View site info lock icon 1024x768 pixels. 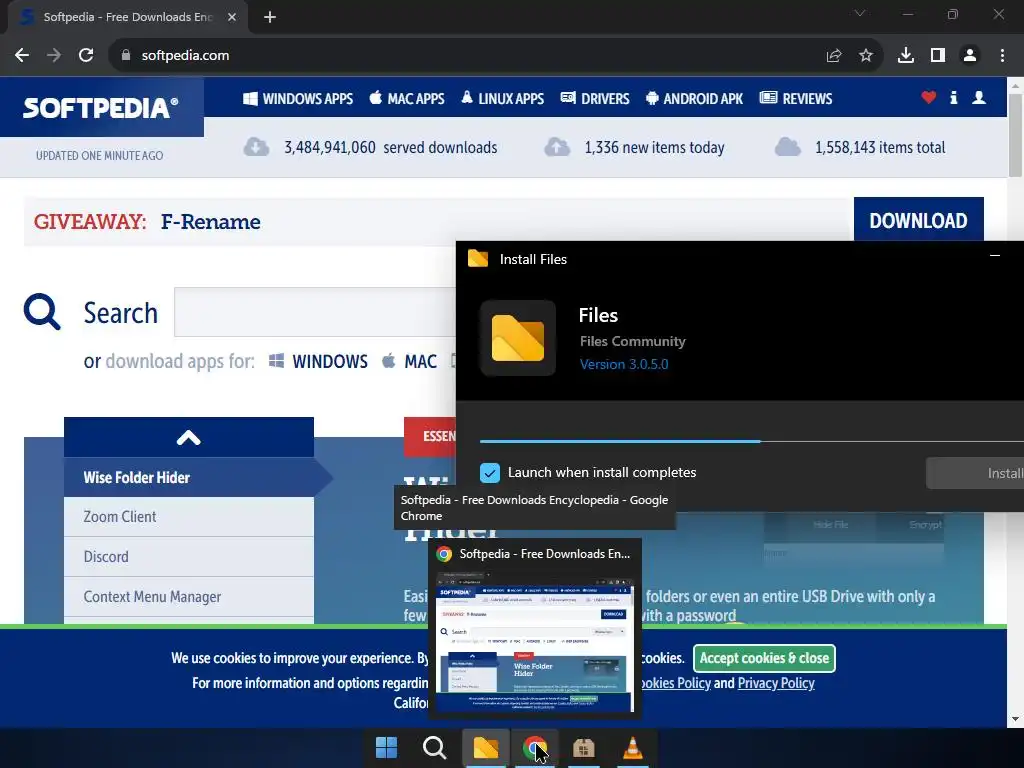[126, 56]
